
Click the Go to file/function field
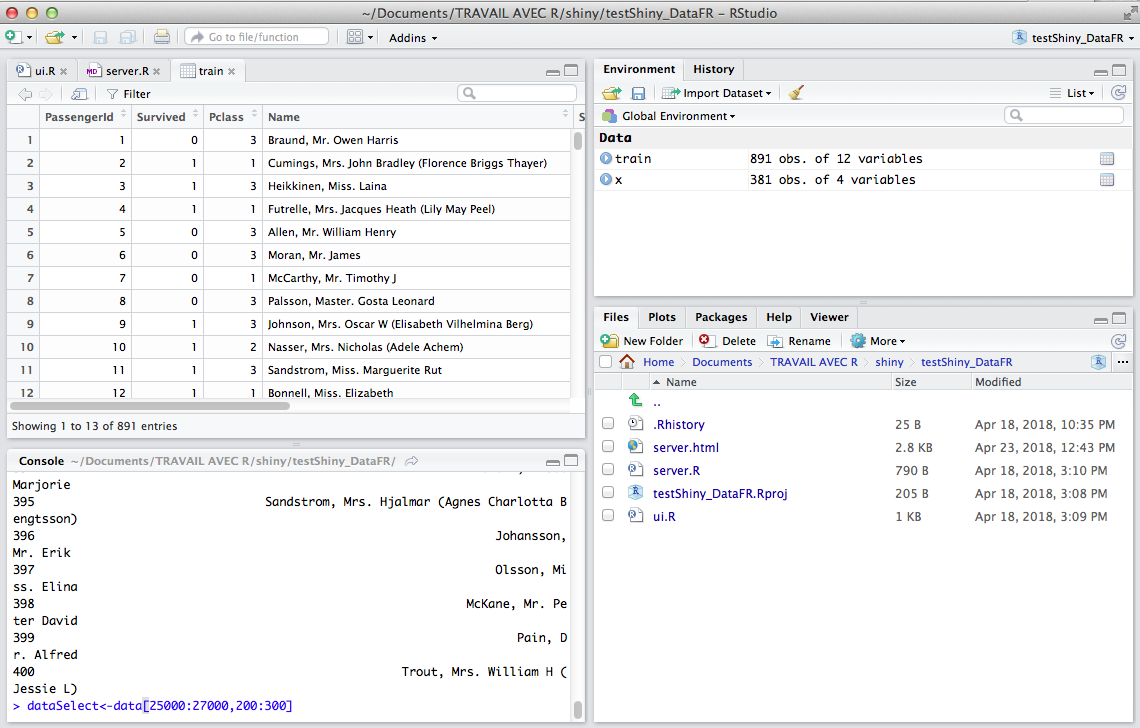coord(257,37)
